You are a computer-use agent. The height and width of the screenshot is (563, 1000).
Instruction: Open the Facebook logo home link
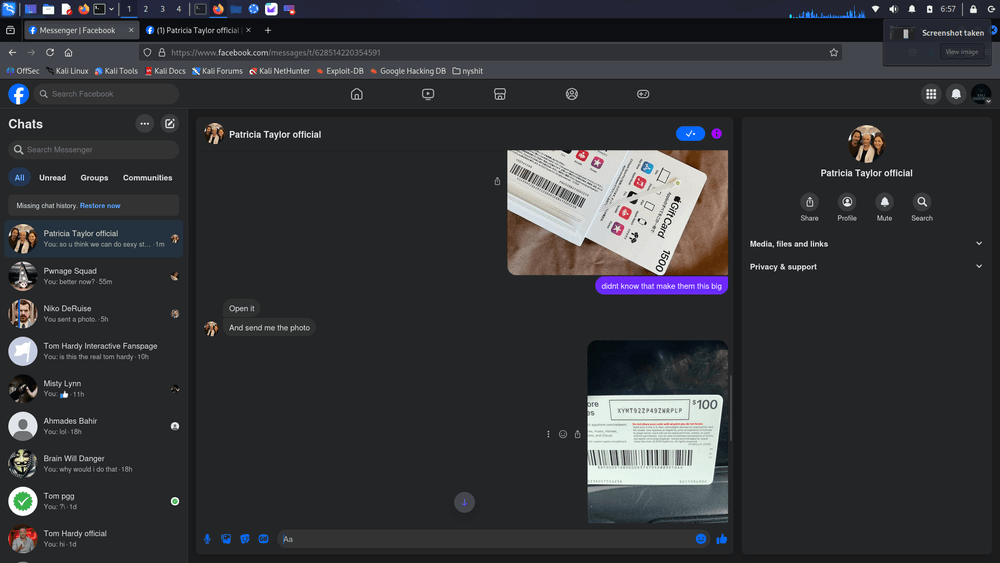(18, 94)
